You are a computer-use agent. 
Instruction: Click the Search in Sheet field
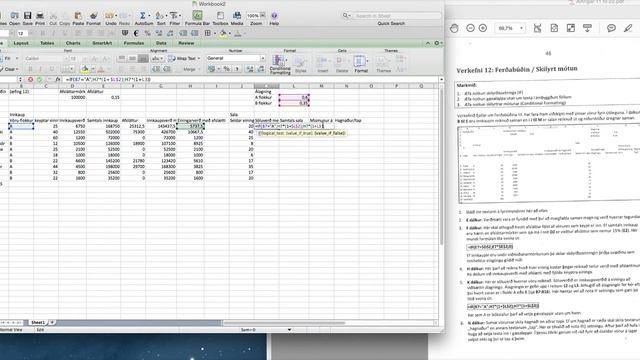[392, 16]
